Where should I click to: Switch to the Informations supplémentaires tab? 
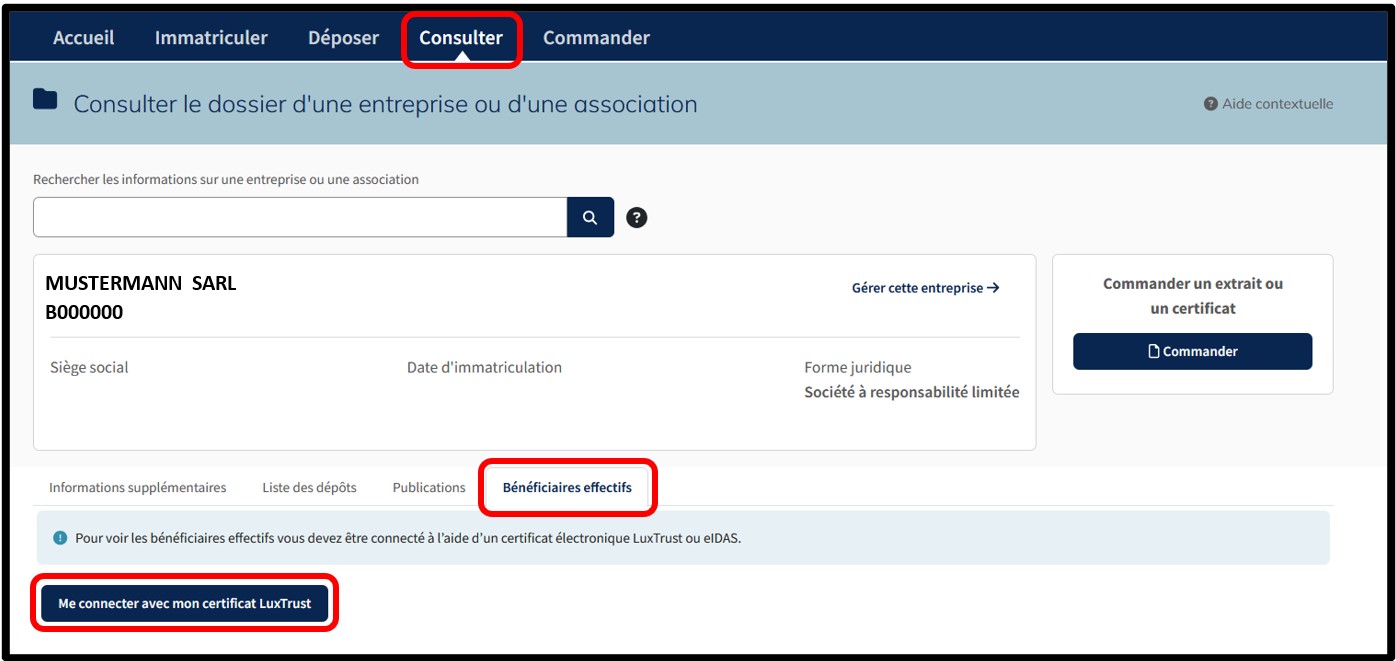point(138,488)
